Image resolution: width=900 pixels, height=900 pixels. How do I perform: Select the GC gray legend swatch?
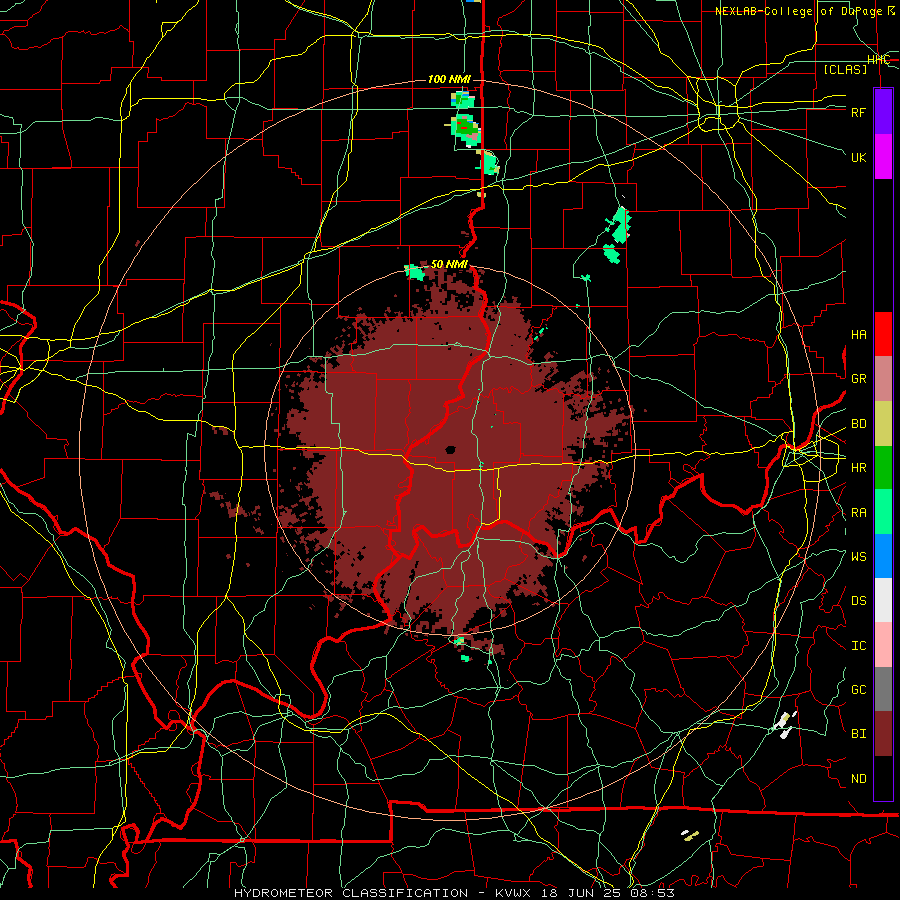pos(883,689)
